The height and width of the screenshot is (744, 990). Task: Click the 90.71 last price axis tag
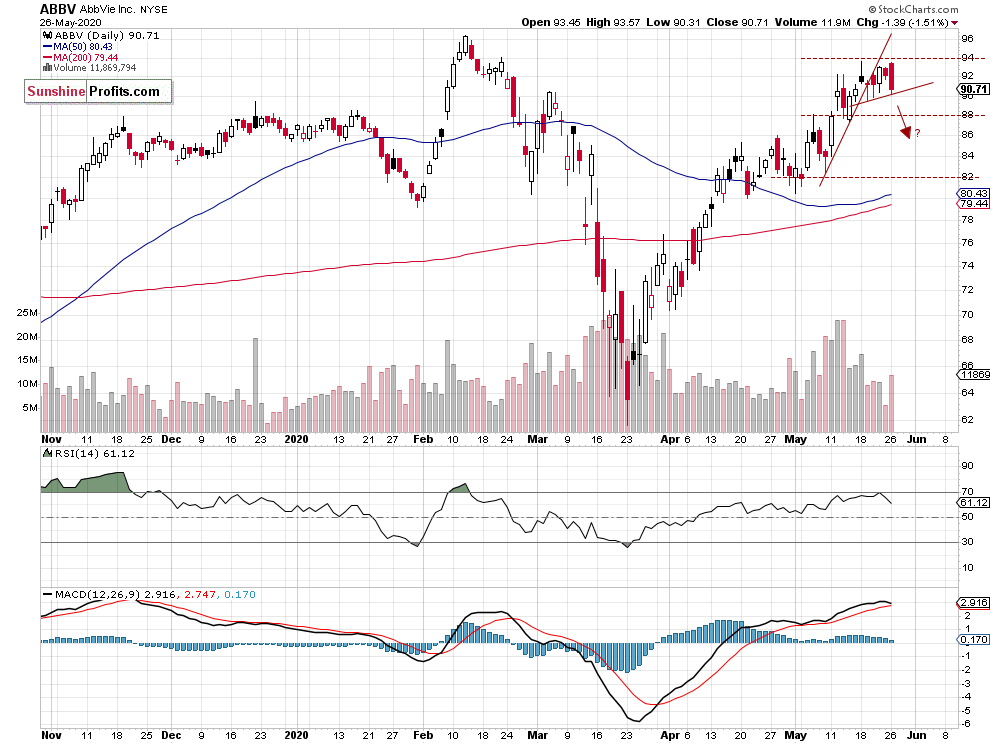click(974, 89)
